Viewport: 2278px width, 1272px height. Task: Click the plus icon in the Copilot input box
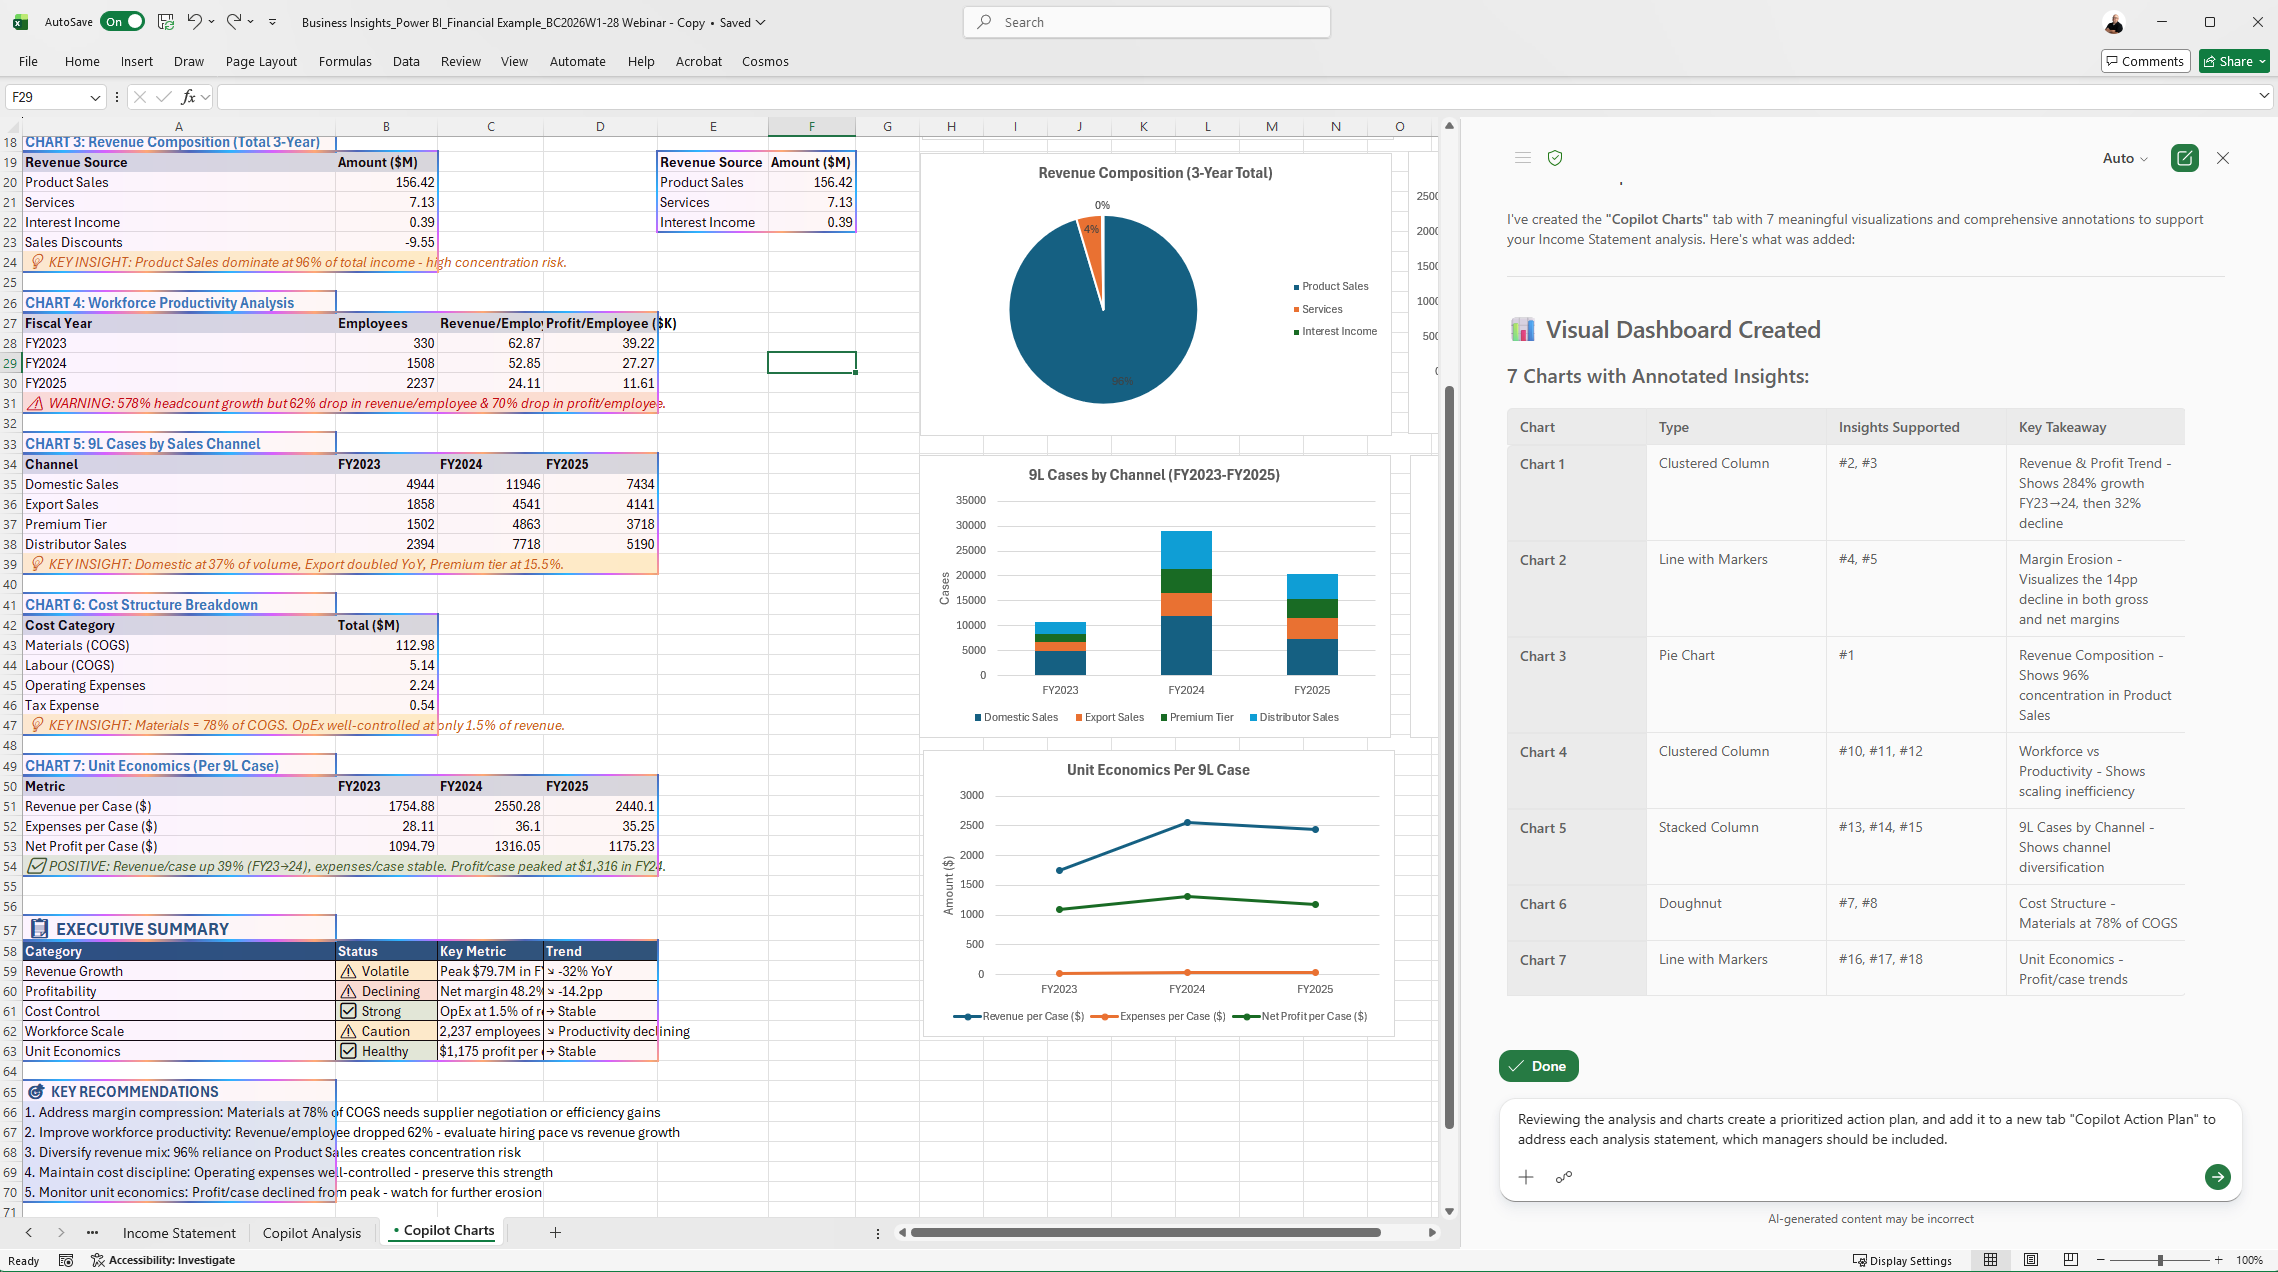point(1526,1177)
